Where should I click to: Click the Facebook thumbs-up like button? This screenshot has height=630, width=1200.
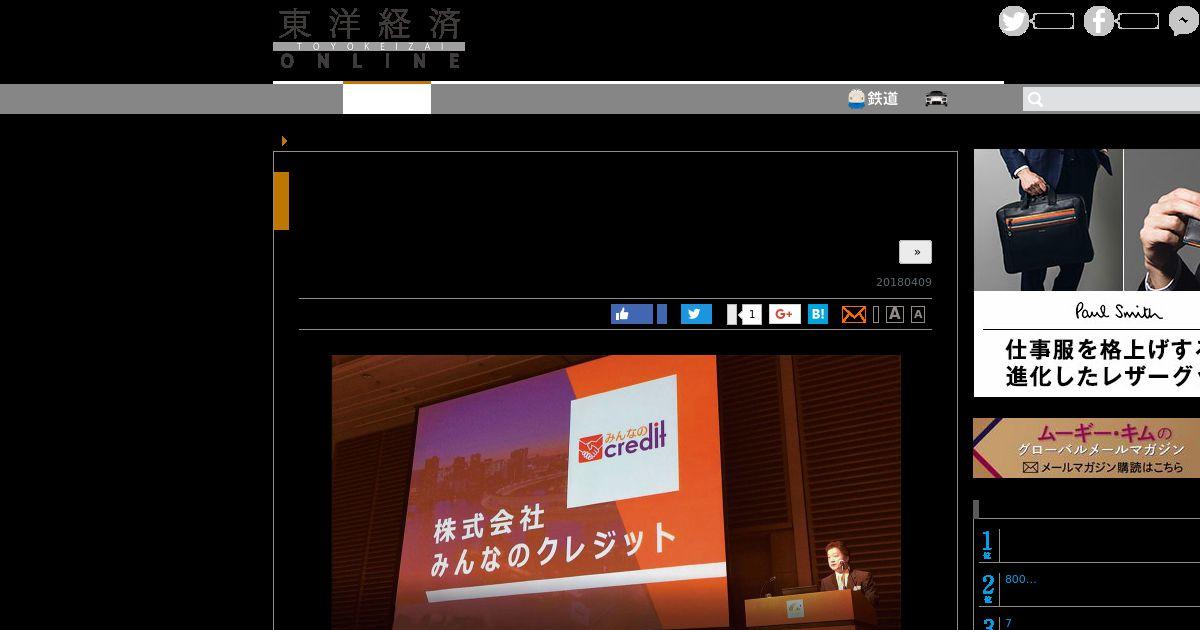click(x=632, y=314)
